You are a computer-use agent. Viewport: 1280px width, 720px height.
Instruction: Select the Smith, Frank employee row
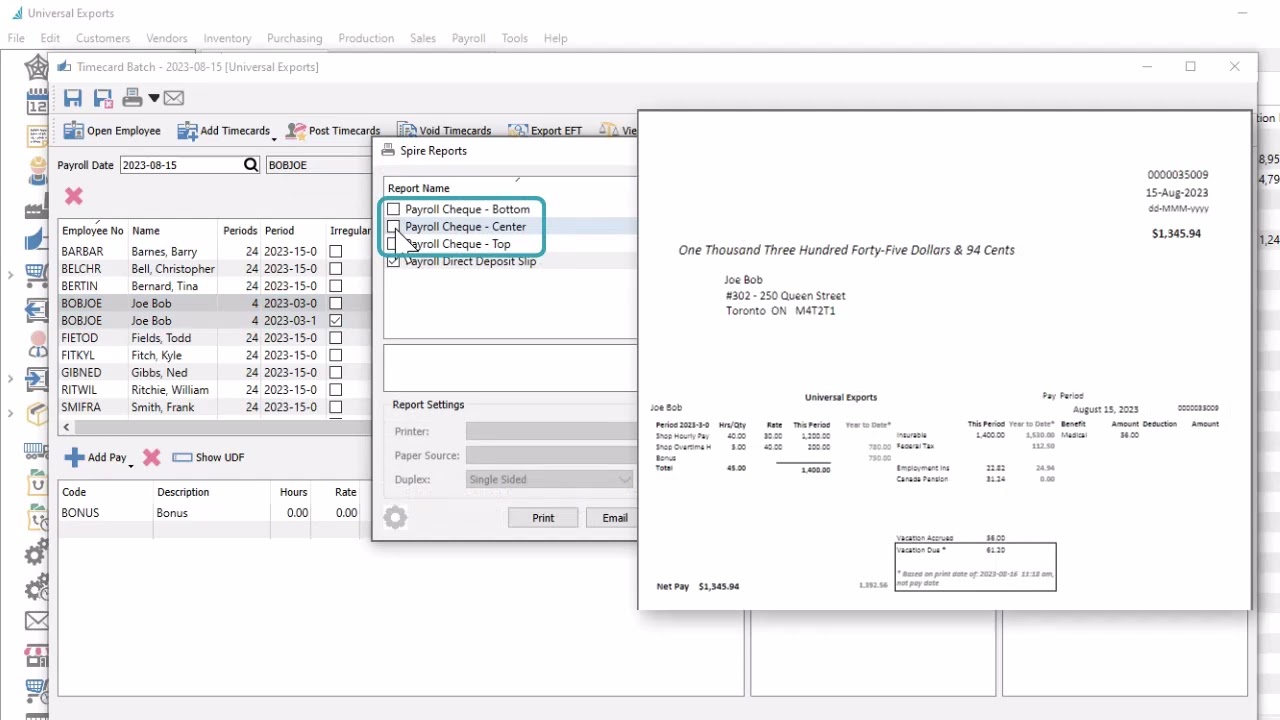216,408
